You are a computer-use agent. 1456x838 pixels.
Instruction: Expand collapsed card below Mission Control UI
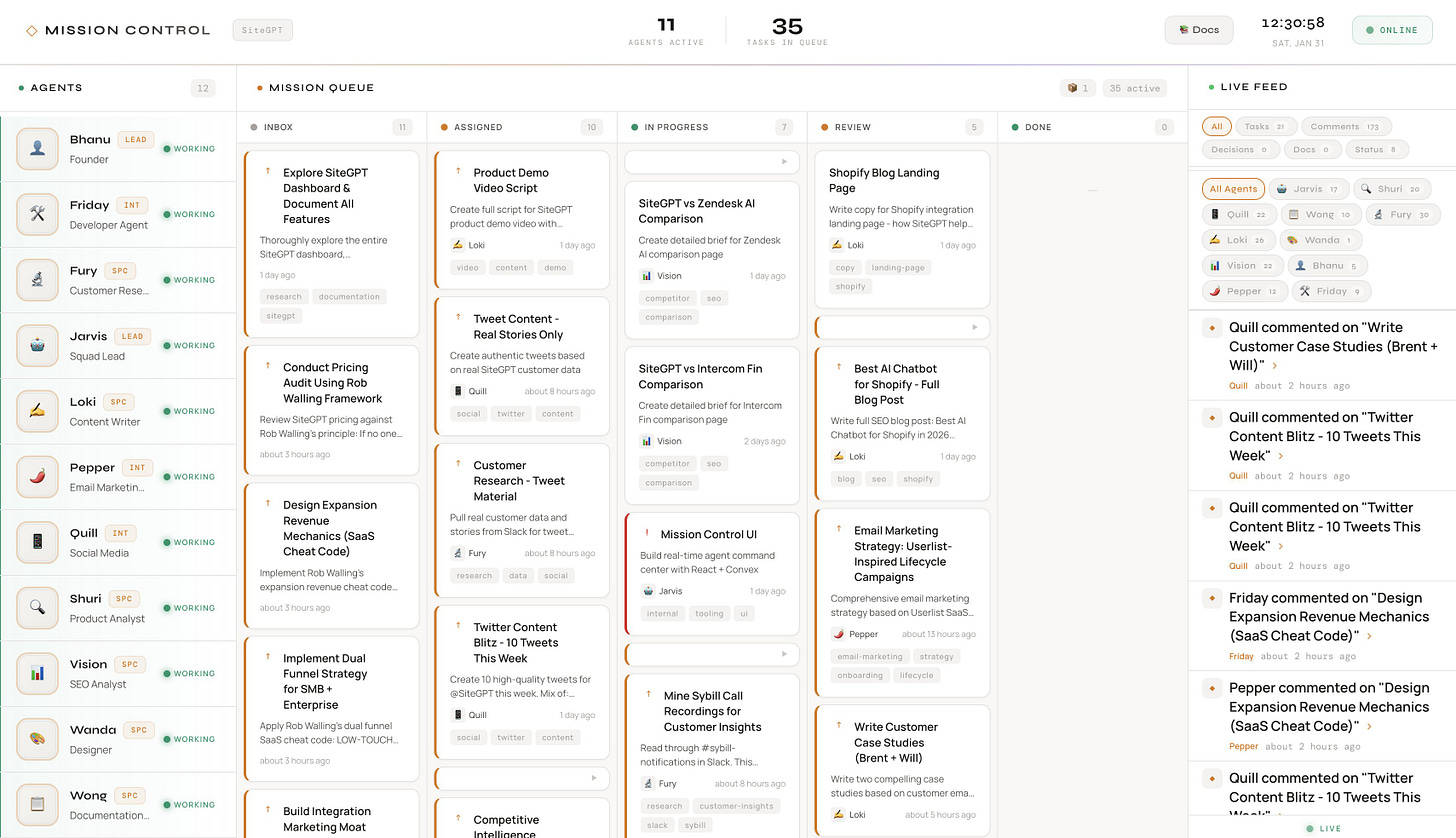(712, 654)
